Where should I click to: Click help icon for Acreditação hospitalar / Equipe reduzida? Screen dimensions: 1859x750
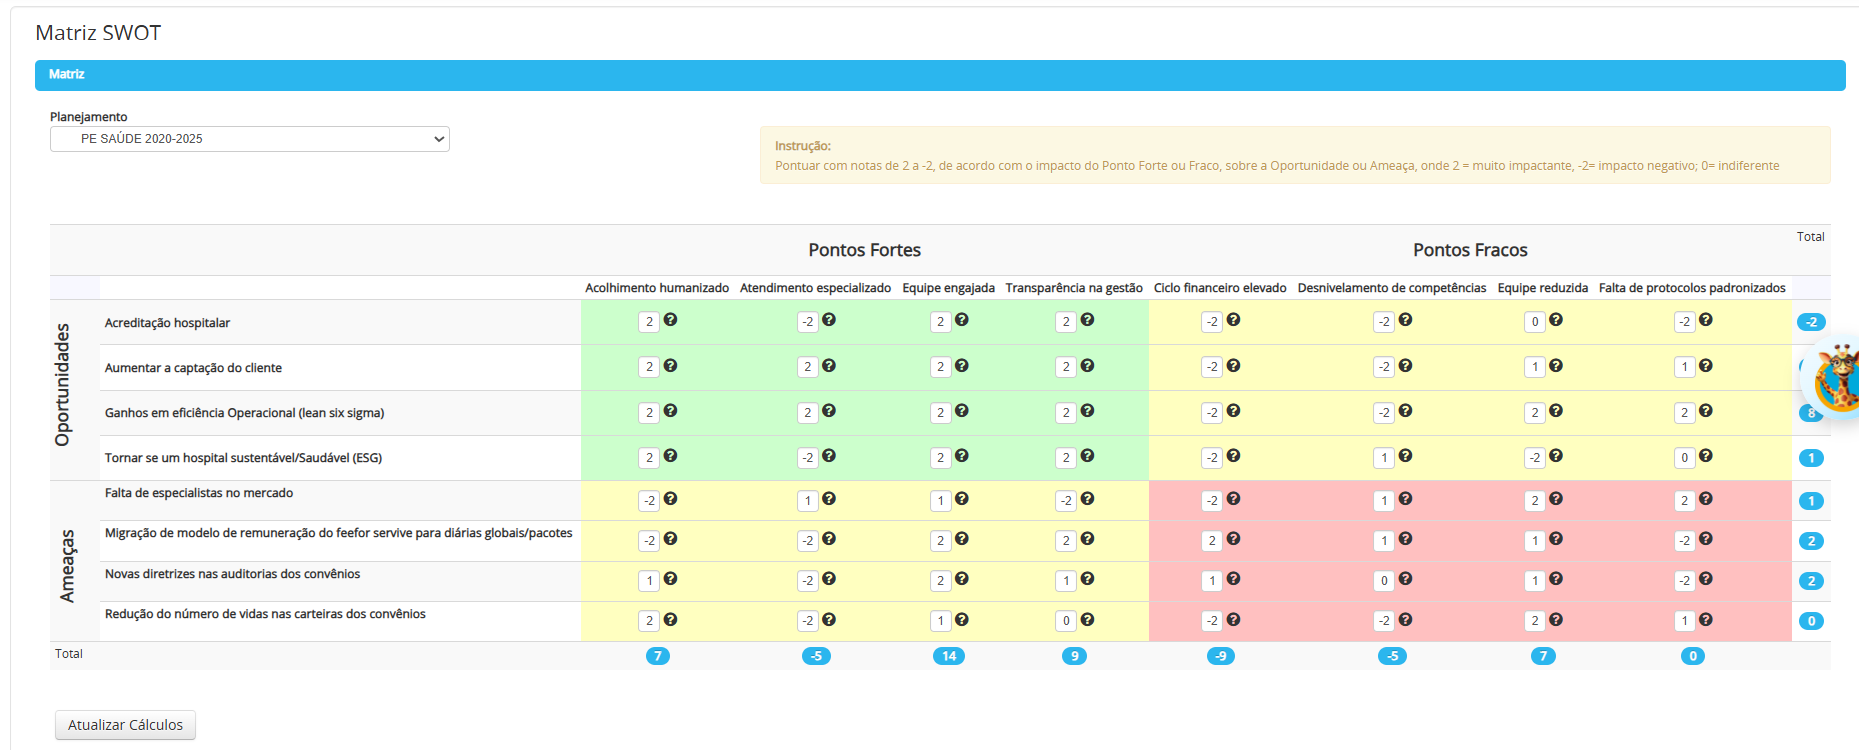pyautogui.click(x=1555, y=320)
